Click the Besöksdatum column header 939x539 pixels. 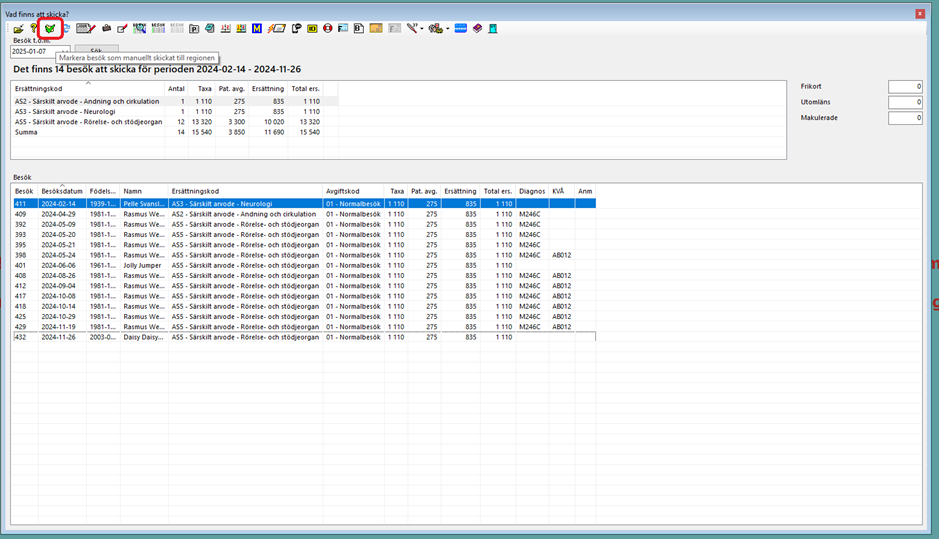coord(62,191)
